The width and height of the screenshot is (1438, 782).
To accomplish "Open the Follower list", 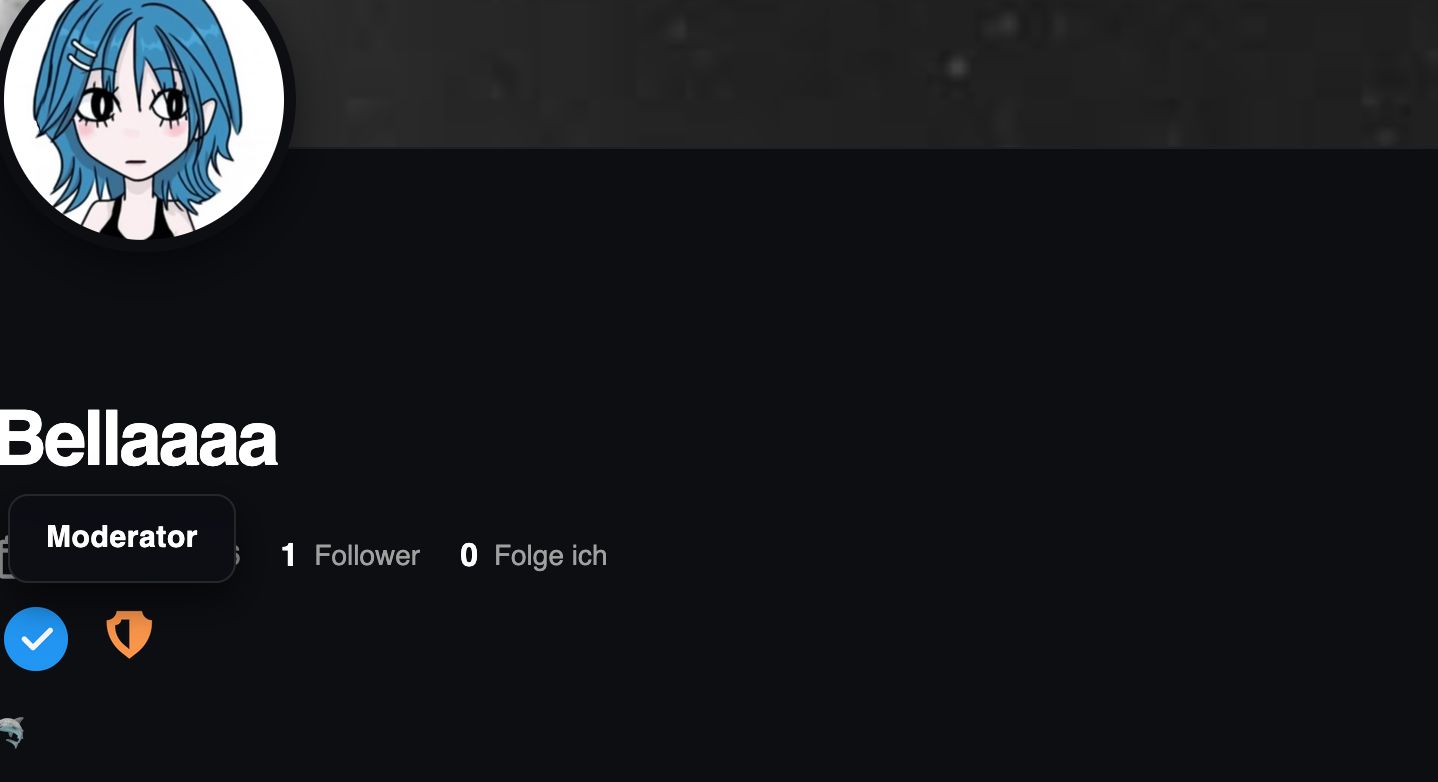I will (350, 556).
